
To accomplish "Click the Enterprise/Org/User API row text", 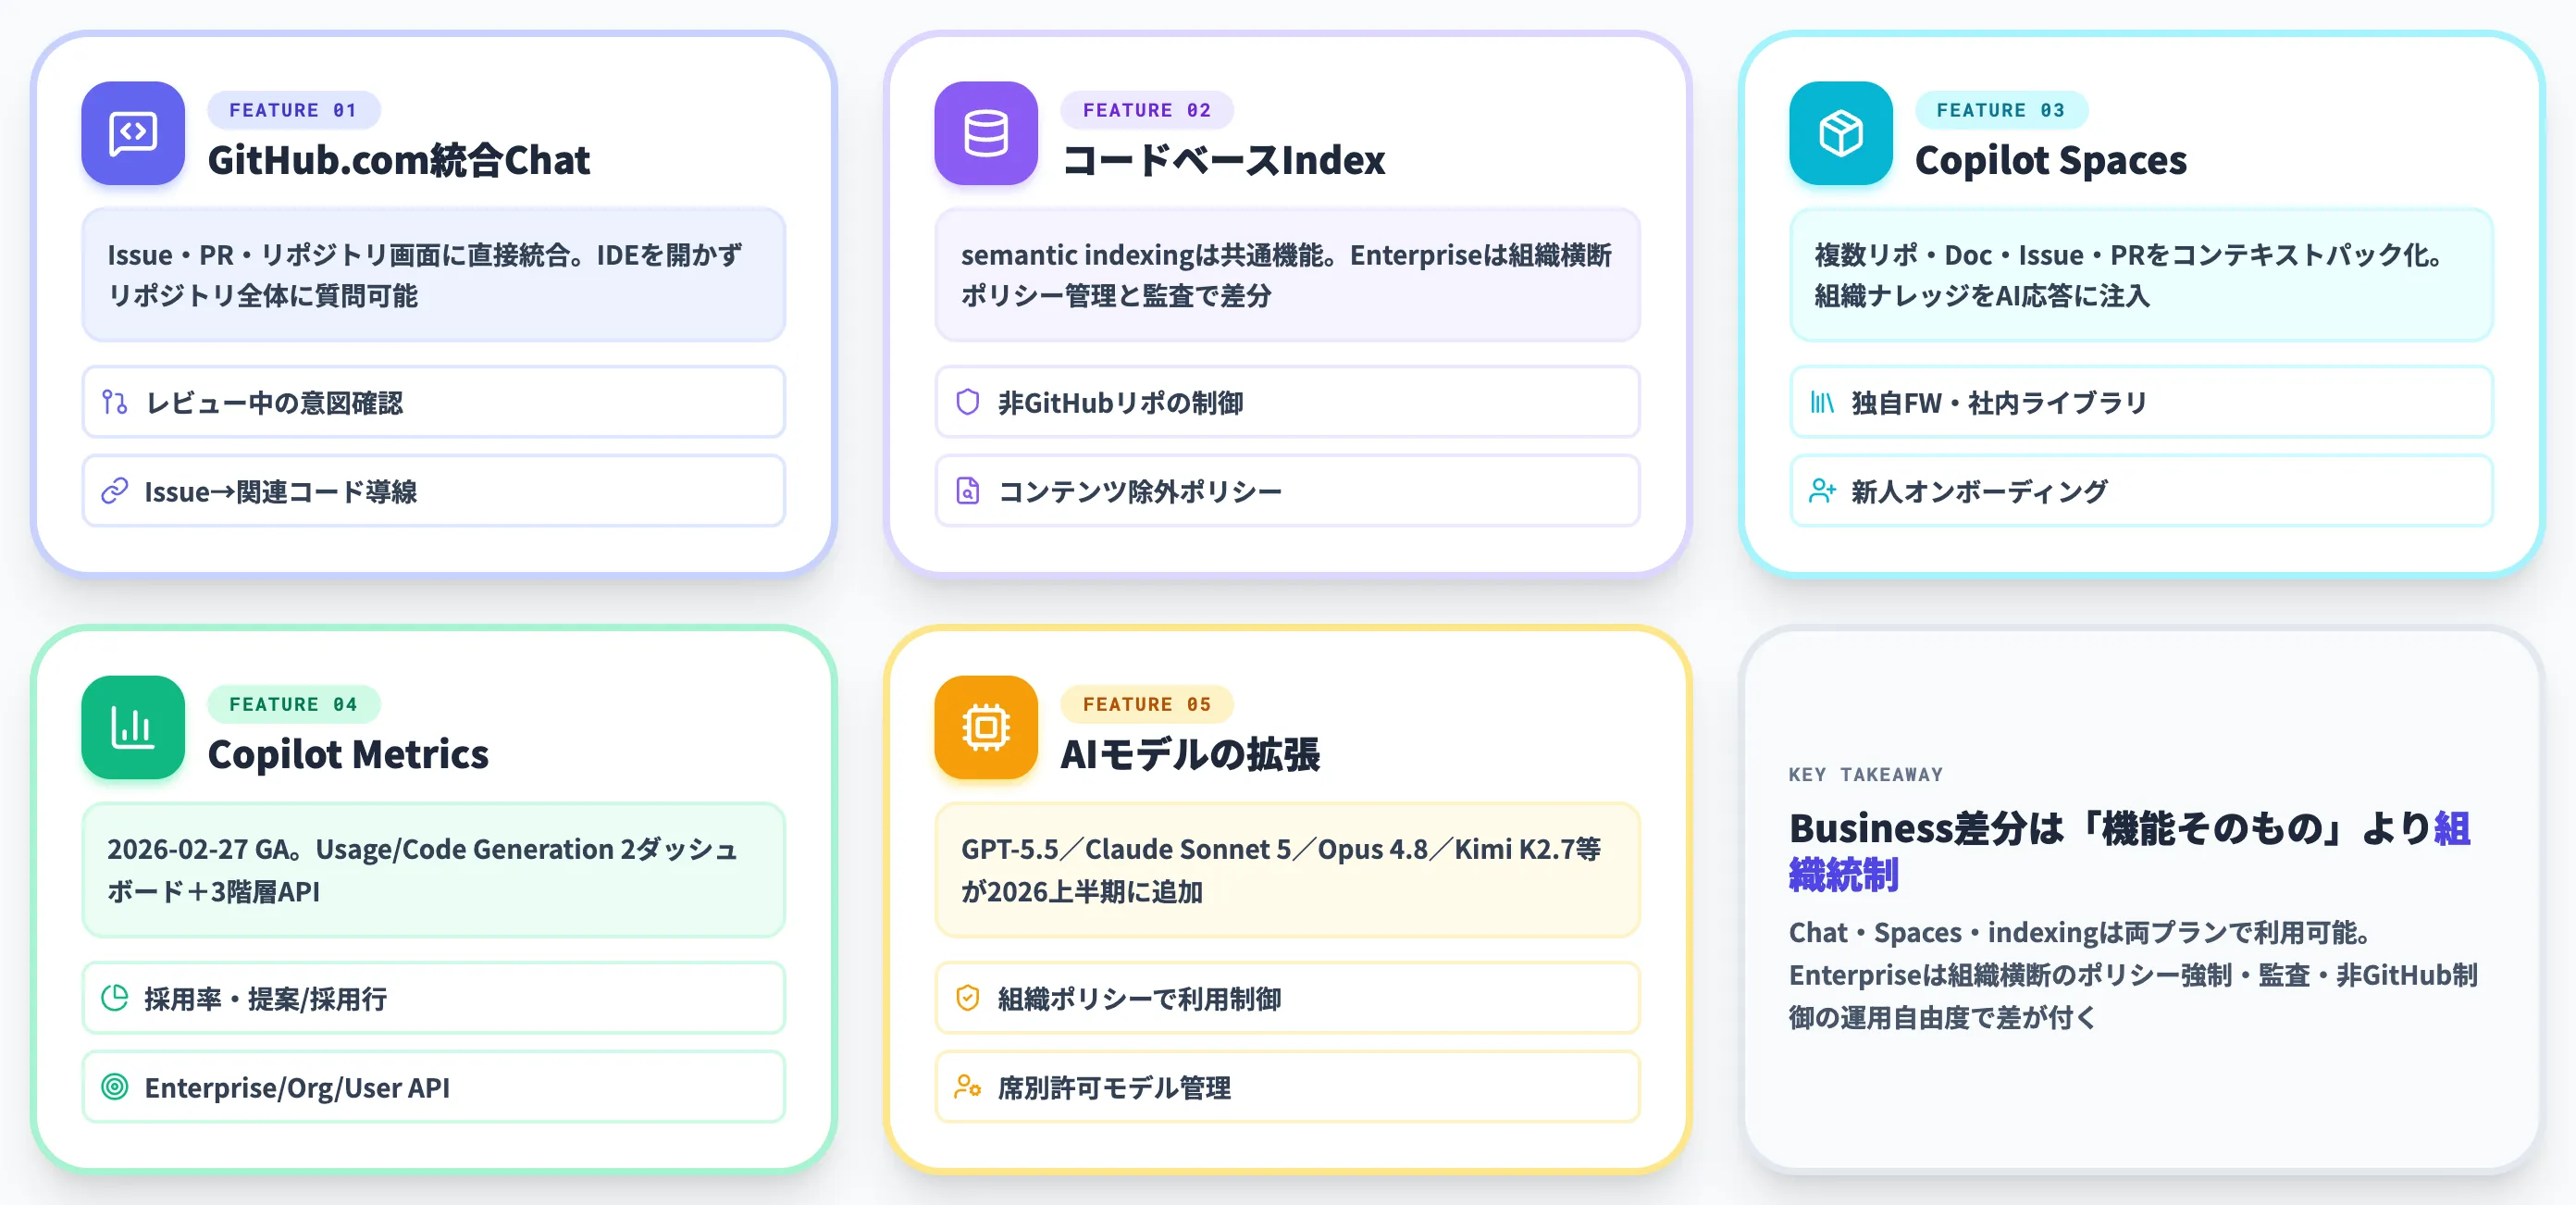I will coord(297,1087).
